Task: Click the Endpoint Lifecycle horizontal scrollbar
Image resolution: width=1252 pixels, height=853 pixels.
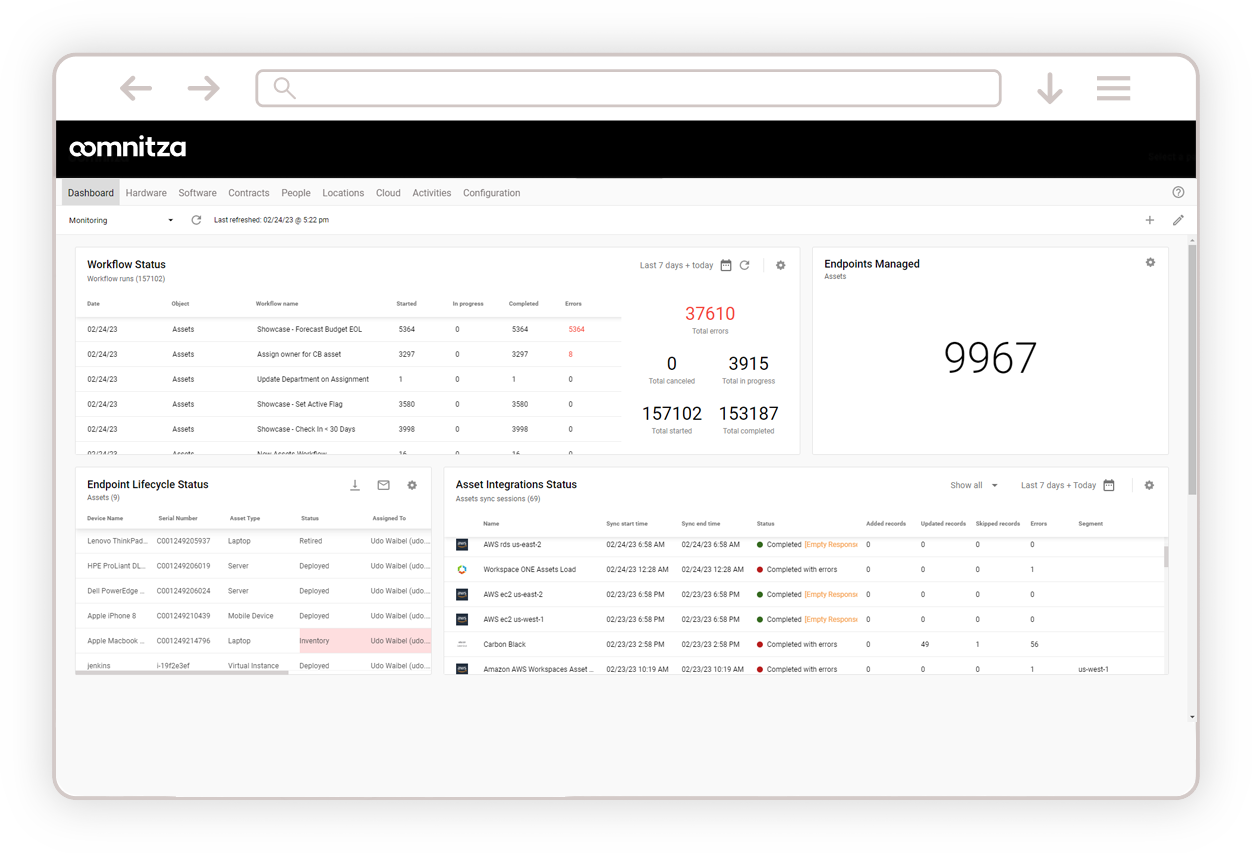Action: click(x=182, y=673)
